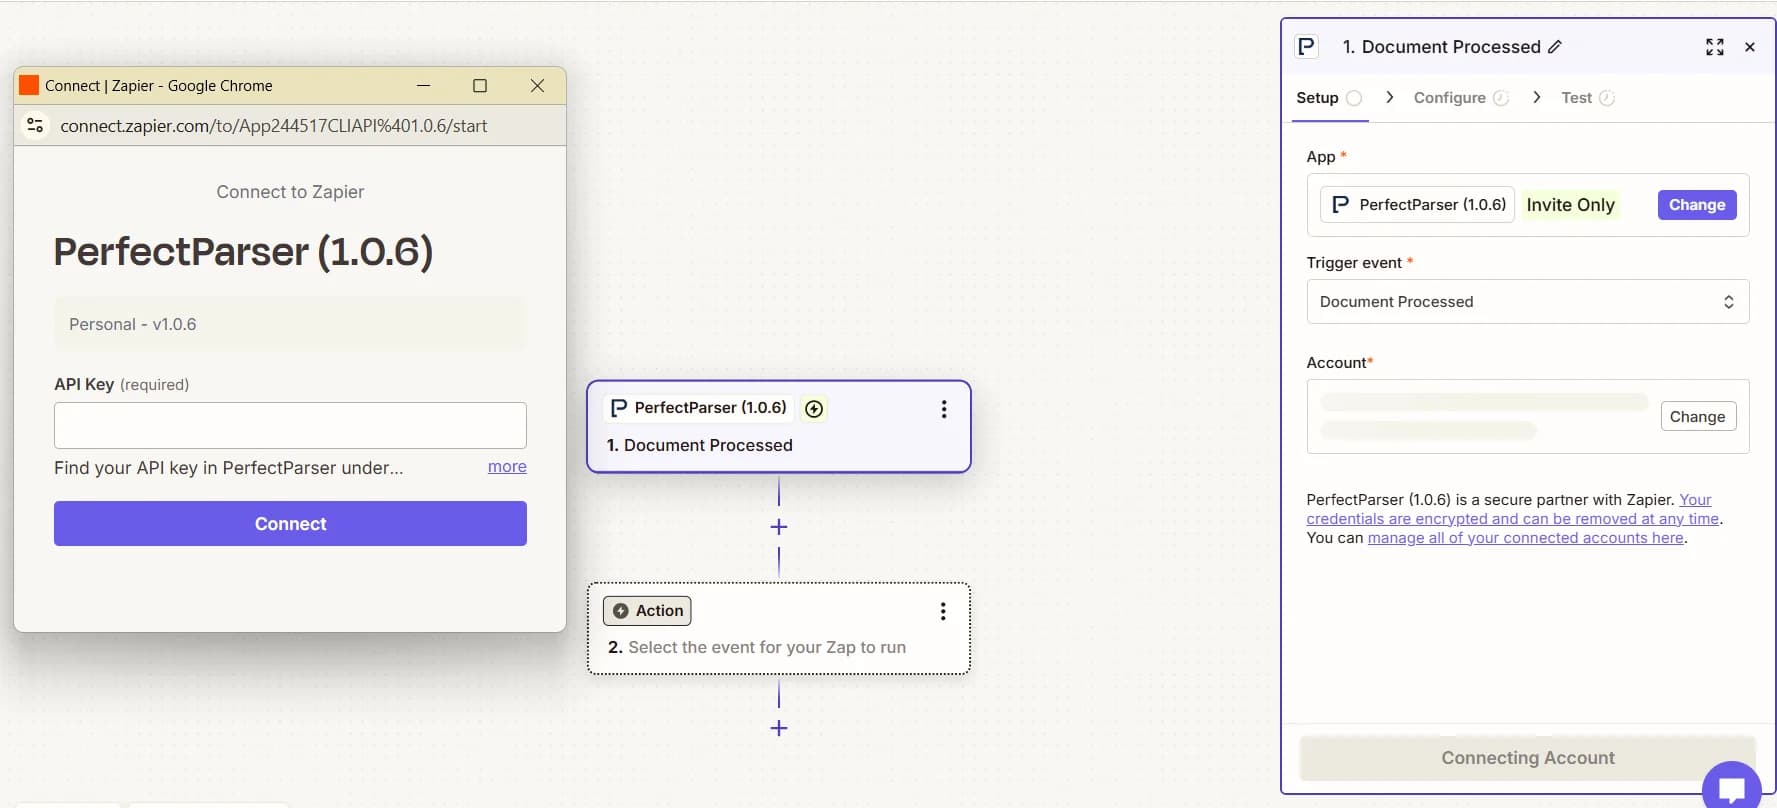Image resolution: width=1777 pixels, height=808 pixels.
Task: Click the Action badge on step 2
Action: 647,610
